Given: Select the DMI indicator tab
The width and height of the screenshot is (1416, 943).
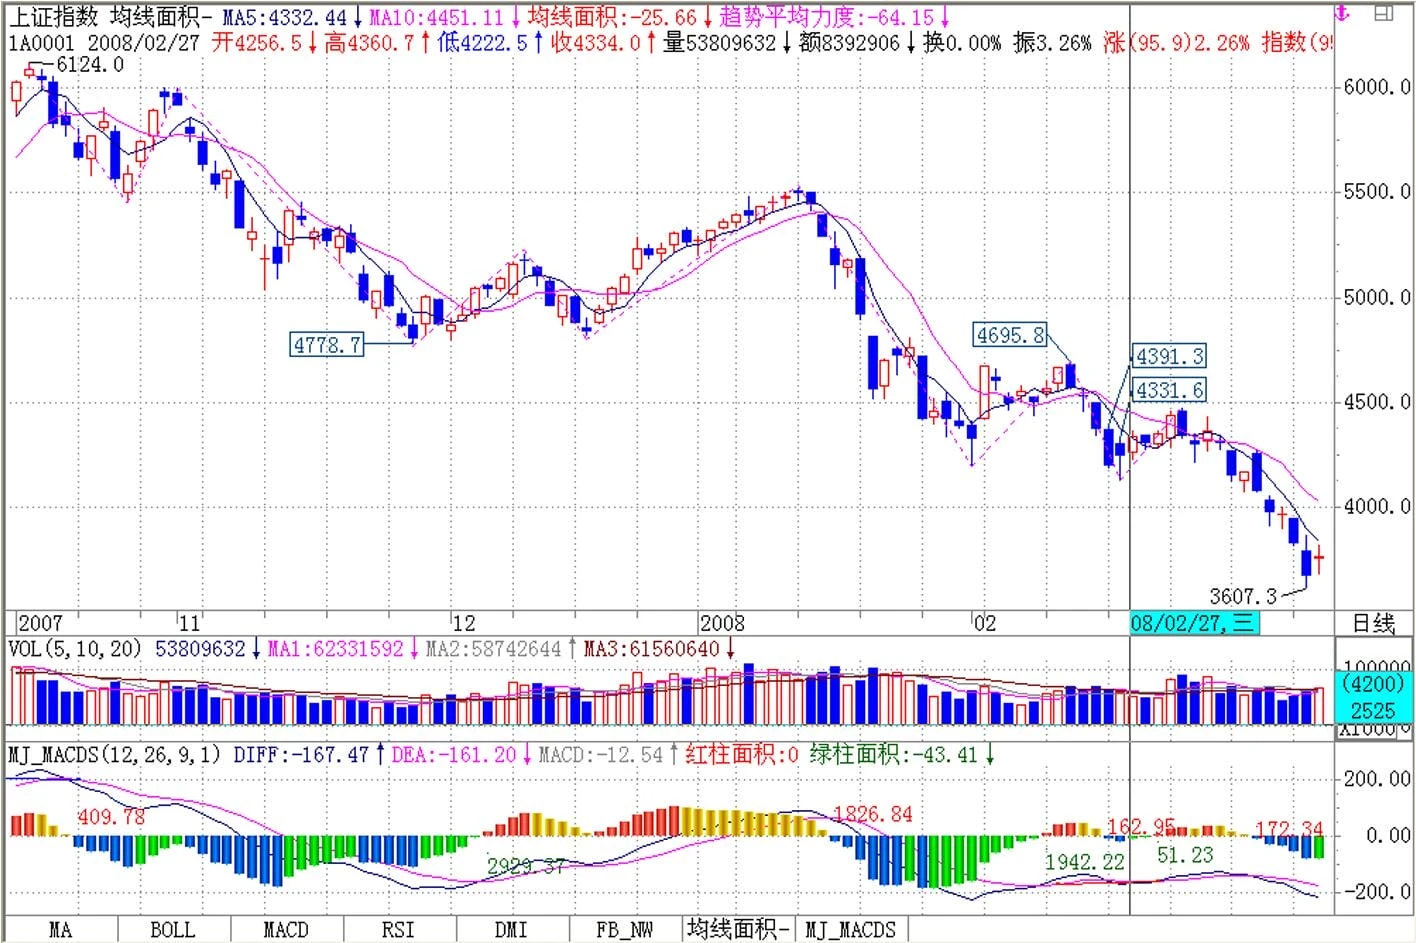Looking at the screenshot, I should coord(511,930).
